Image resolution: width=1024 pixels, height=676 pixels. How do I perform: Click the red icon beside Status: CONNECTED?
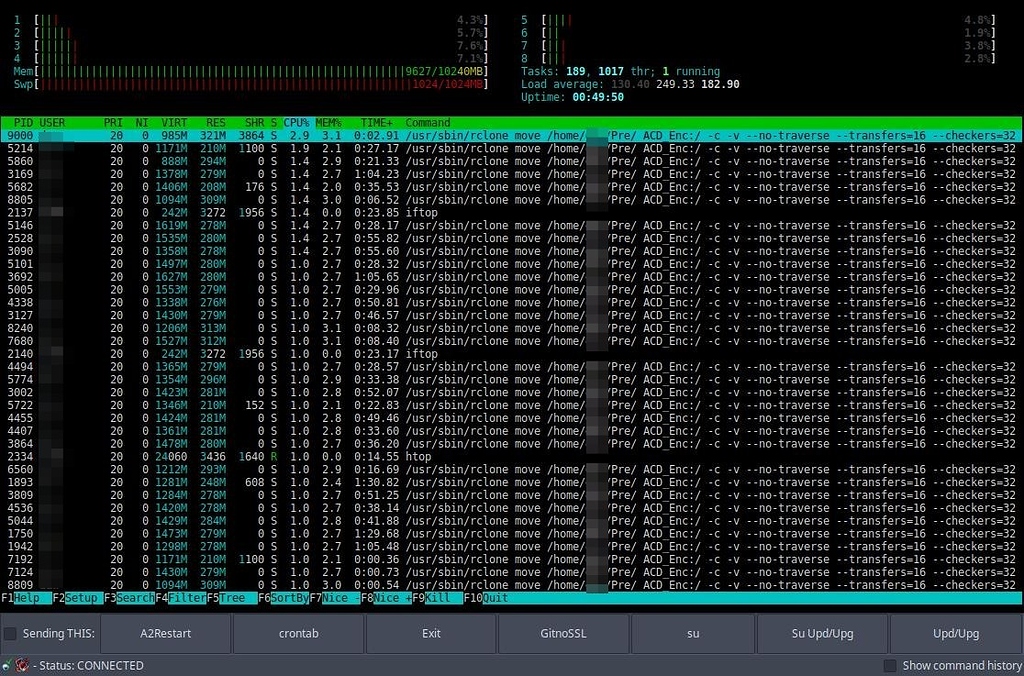pos(21,666)
